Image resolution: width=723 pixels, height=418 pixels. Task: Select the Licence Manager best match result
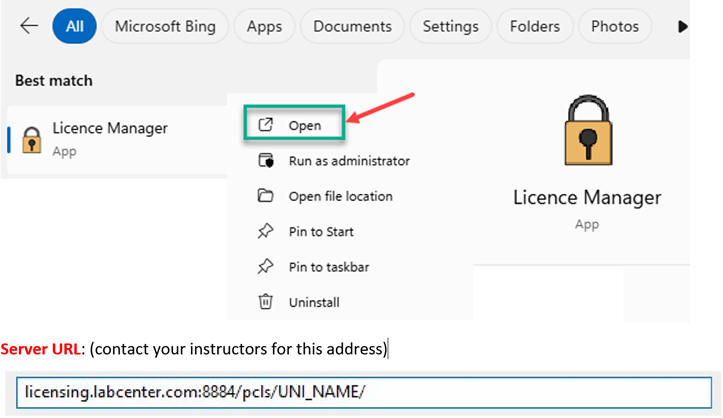click(118, 139)
